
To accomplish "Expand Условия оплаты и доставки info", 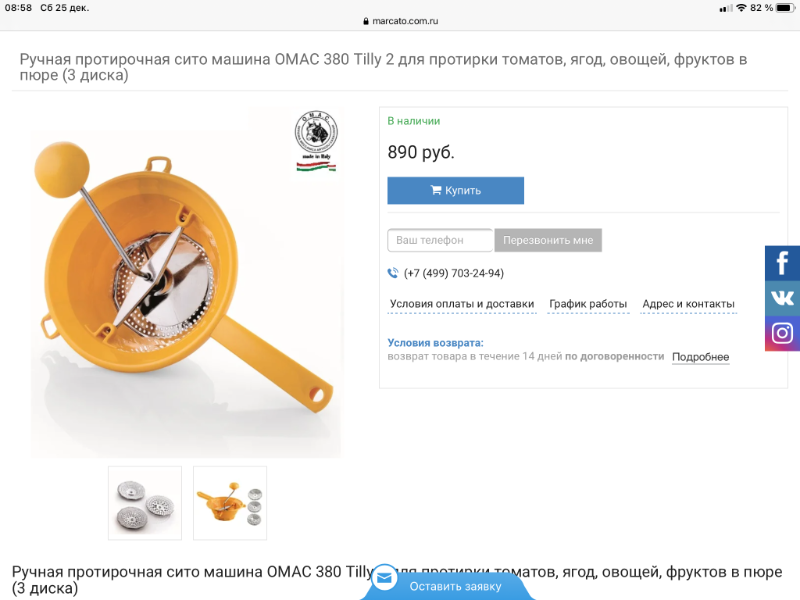I will [x=462, y=304].
